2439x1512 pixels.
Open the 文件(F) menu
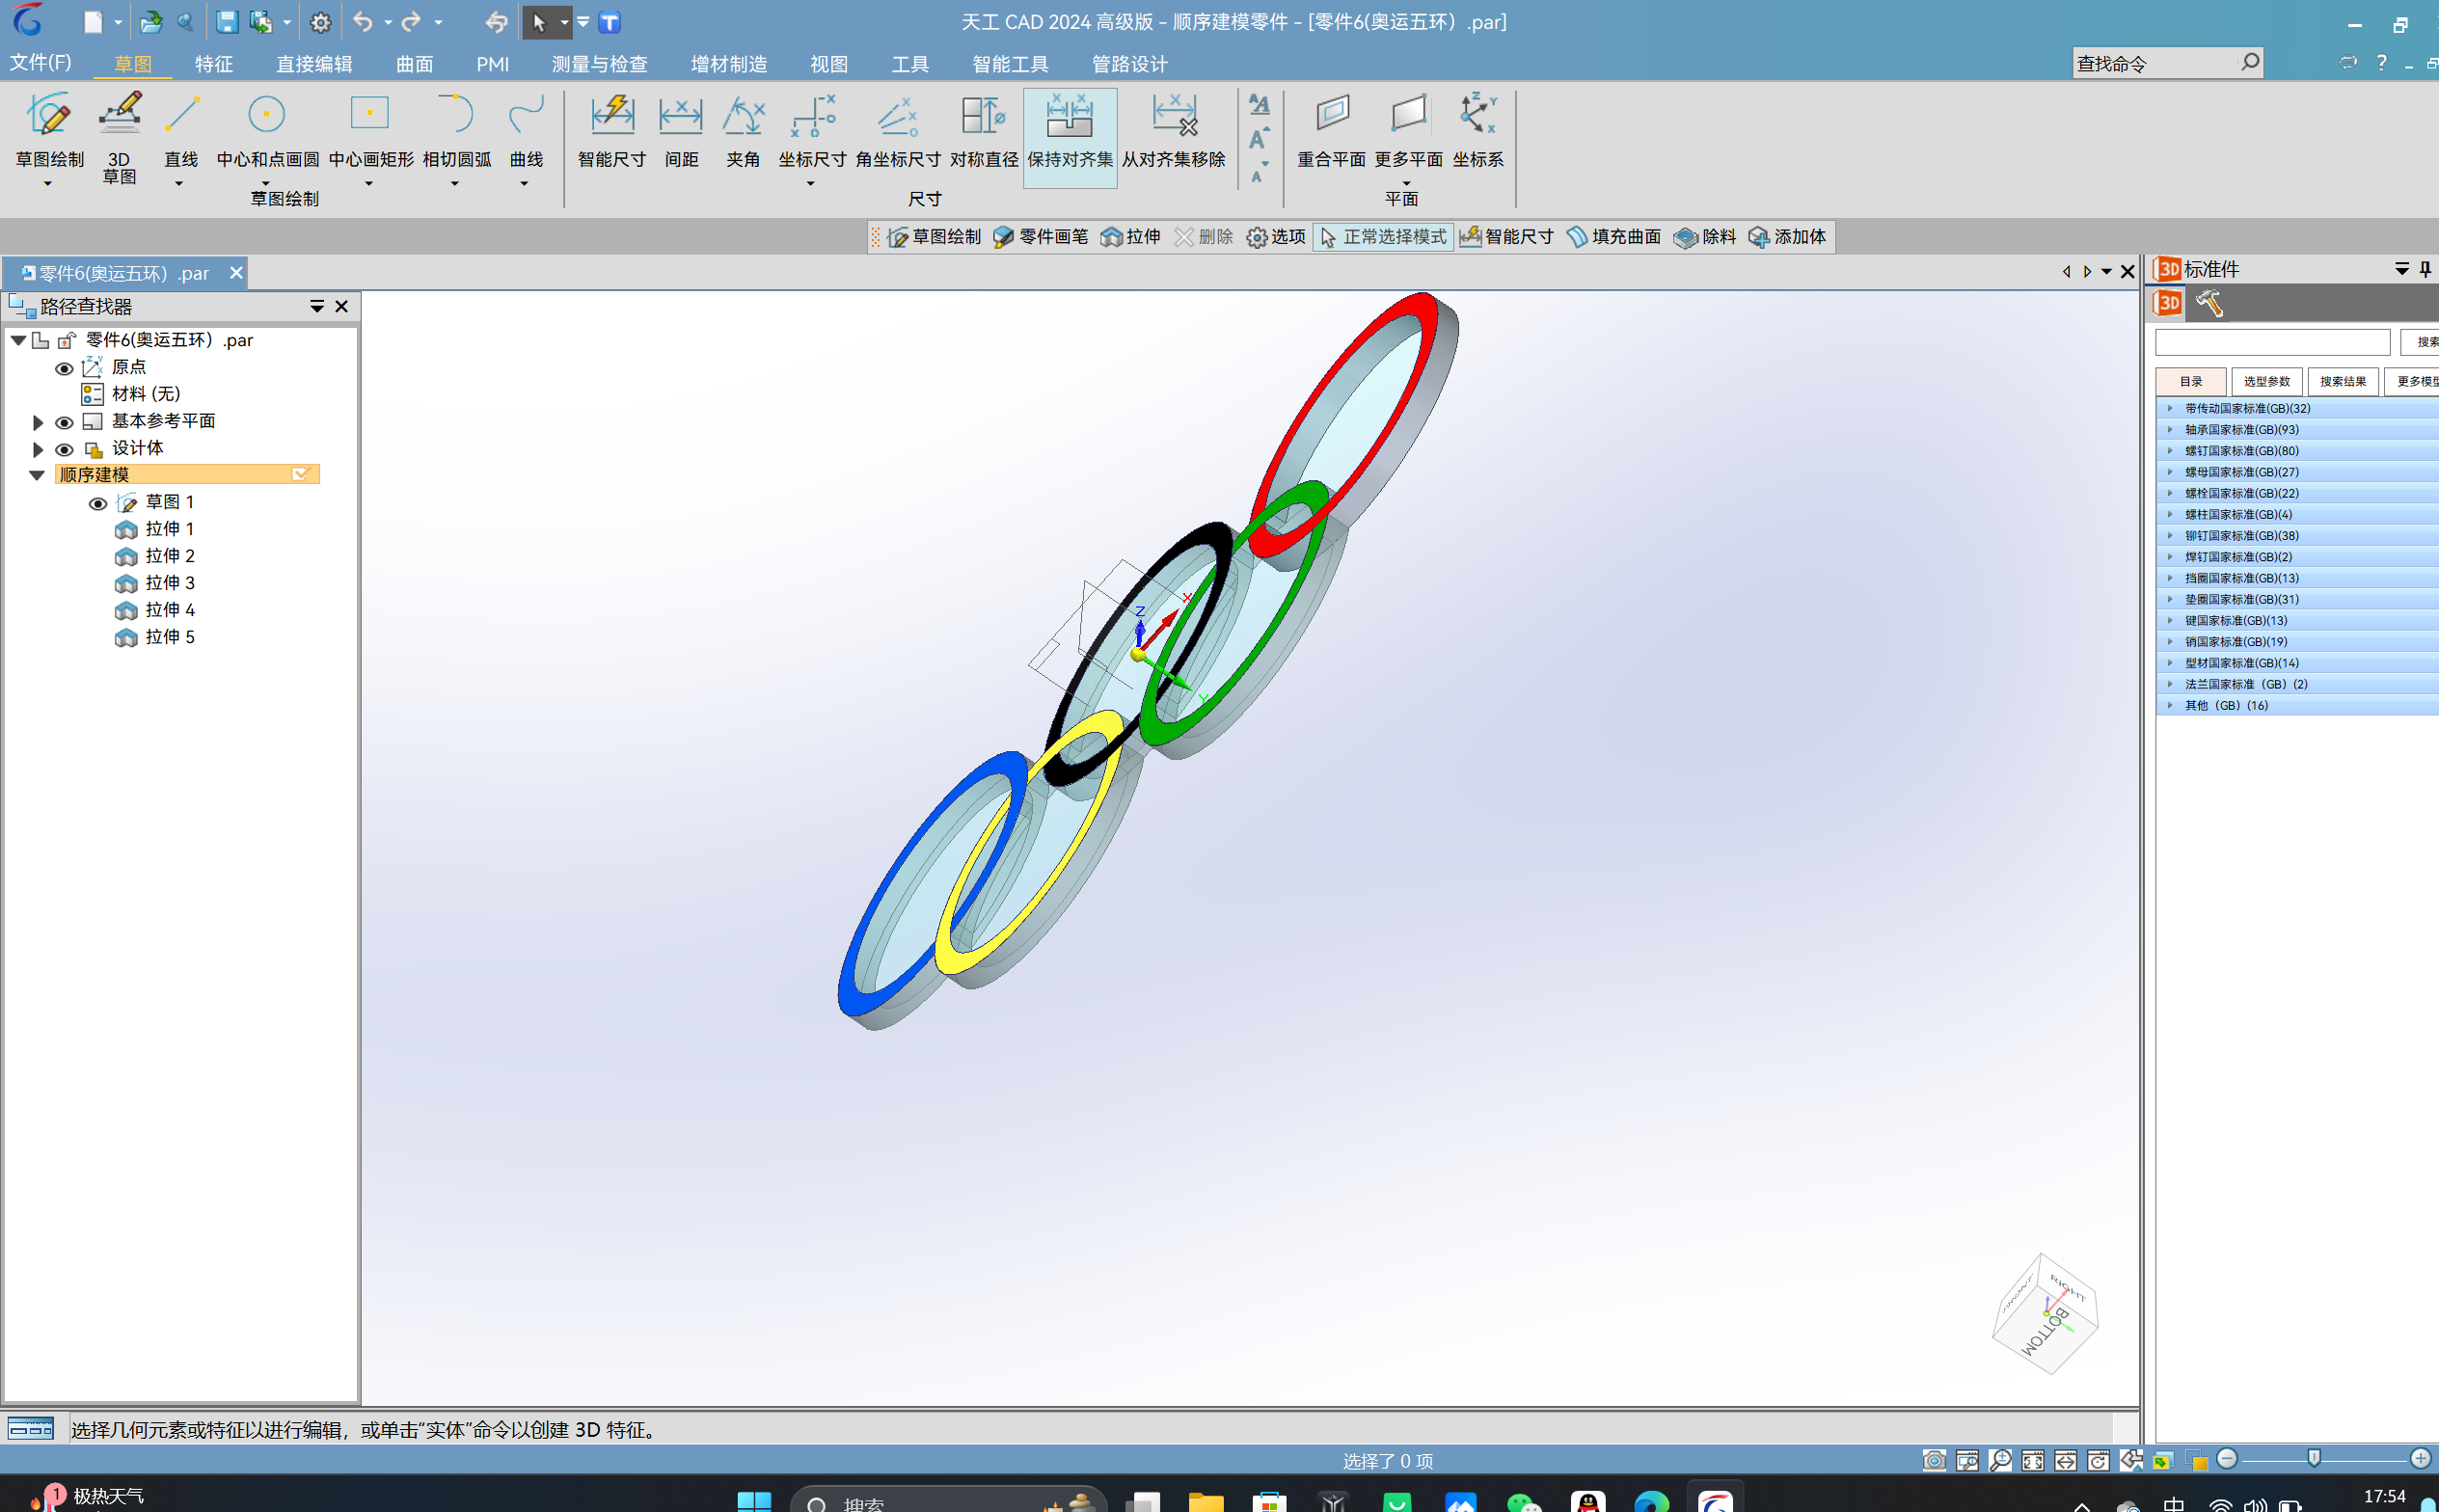(40, 63)
